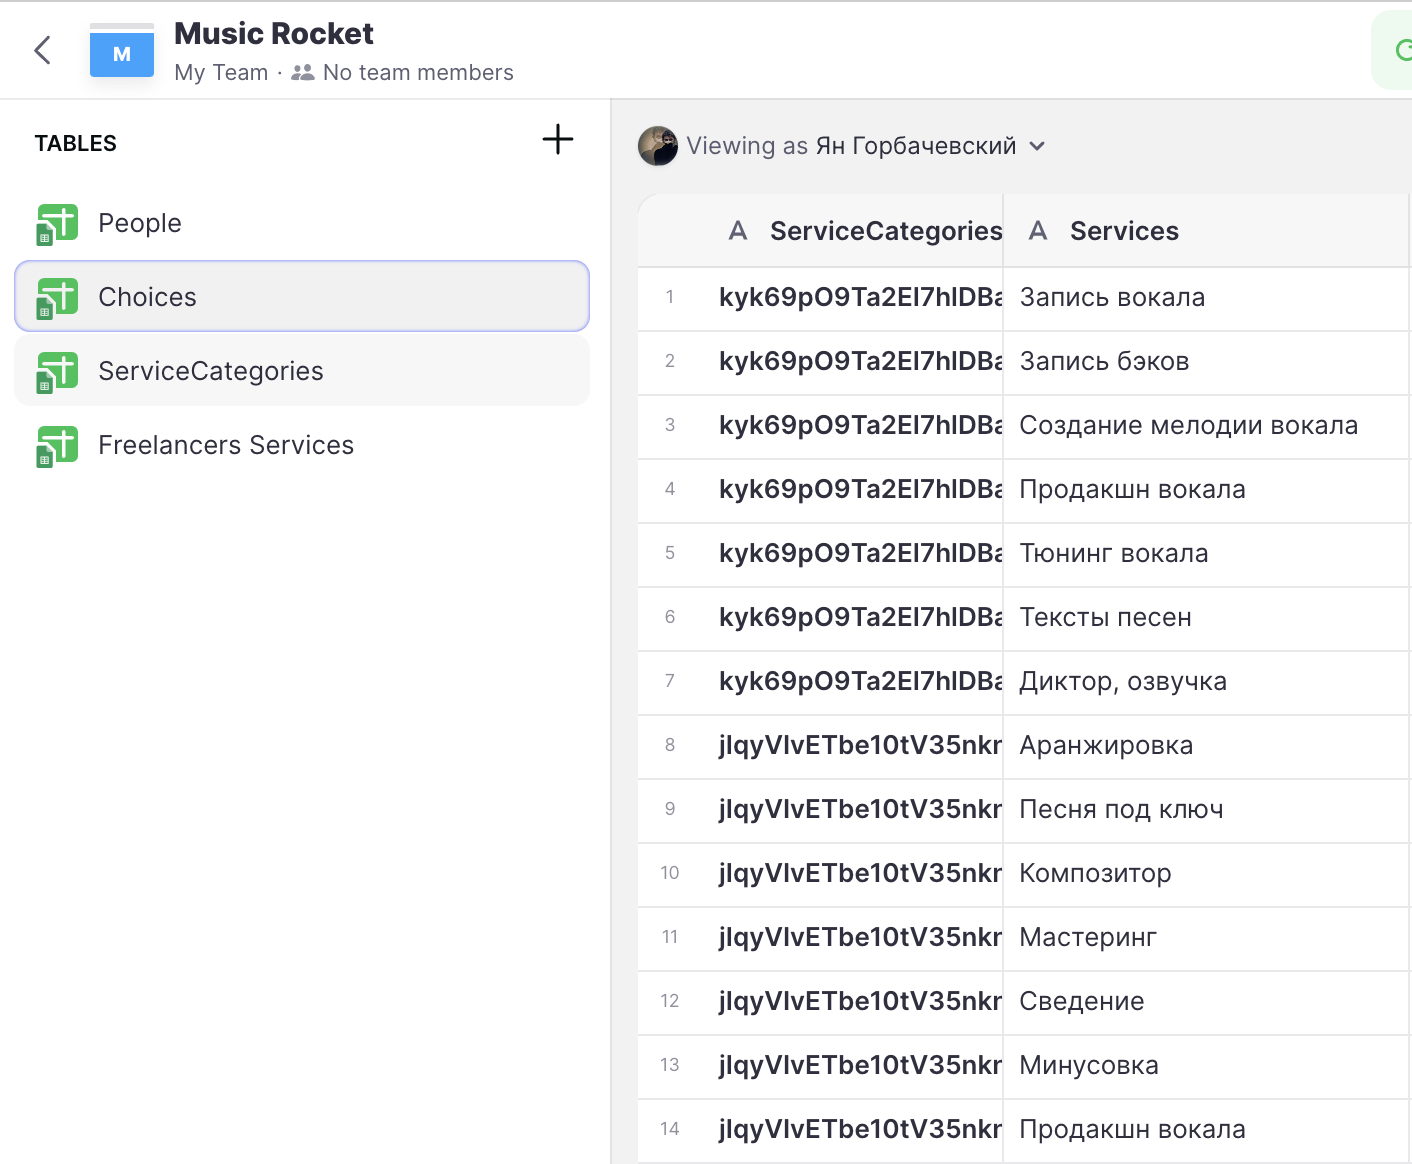This screenshot has width=1412, height=1164.
Task: Click the ServiceCategories table sheet icon
Action: [57, 372]
